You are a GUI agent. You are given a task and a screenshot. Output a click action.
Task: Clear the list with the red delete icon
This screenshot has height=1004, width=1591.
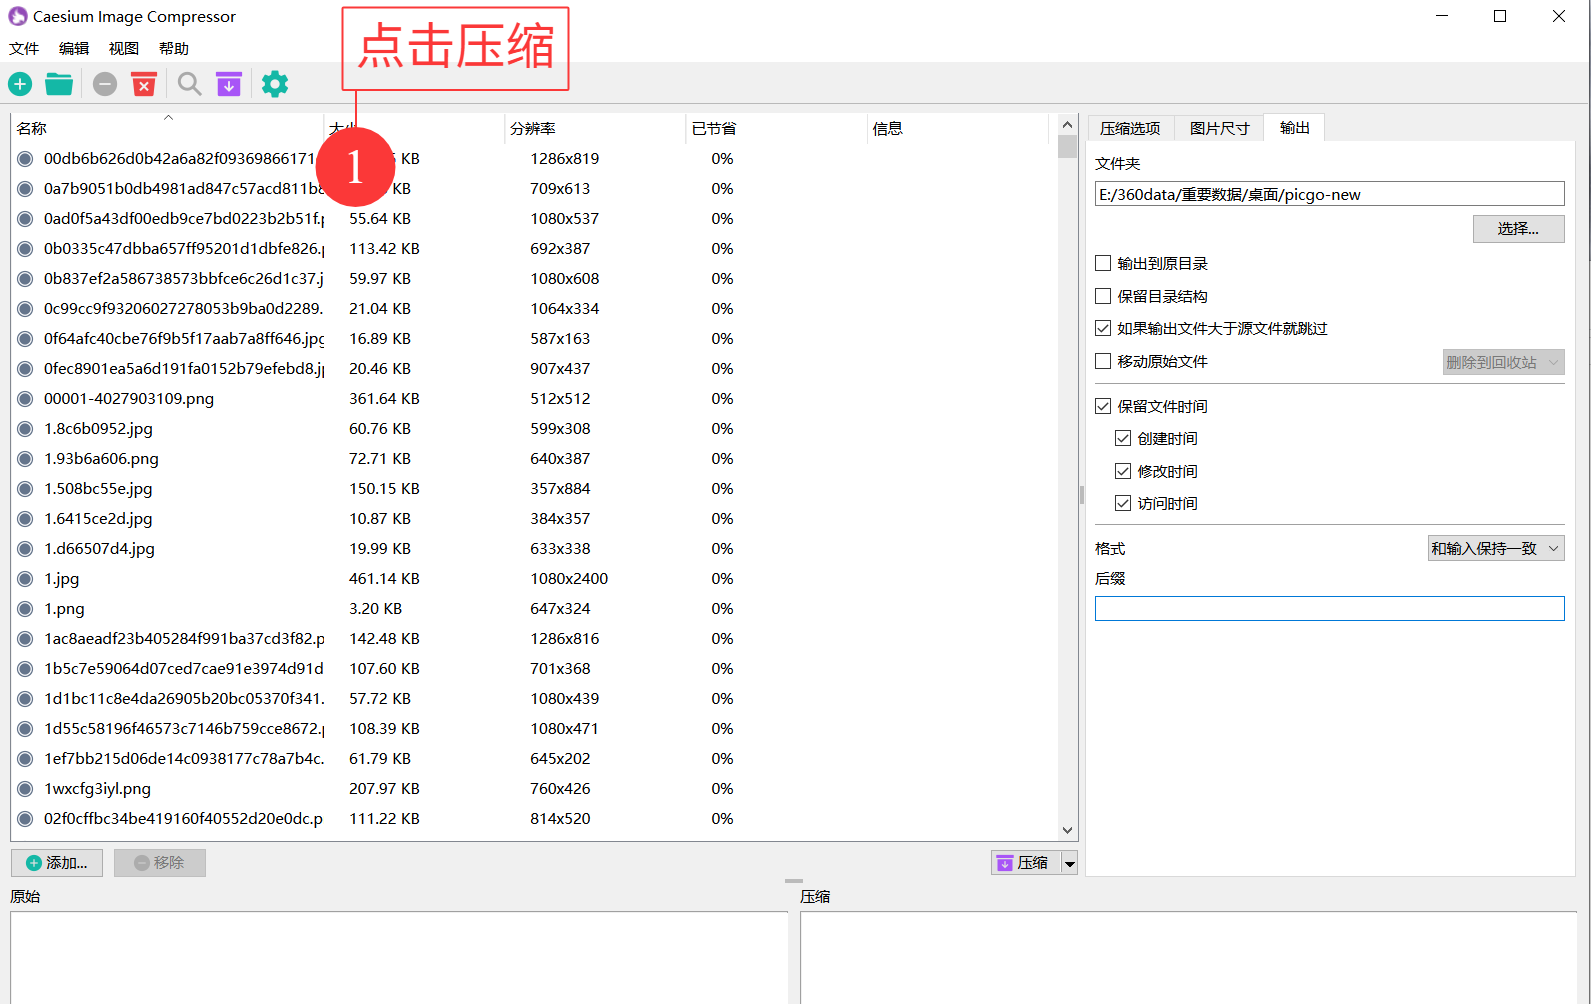[x=145, y=85]
